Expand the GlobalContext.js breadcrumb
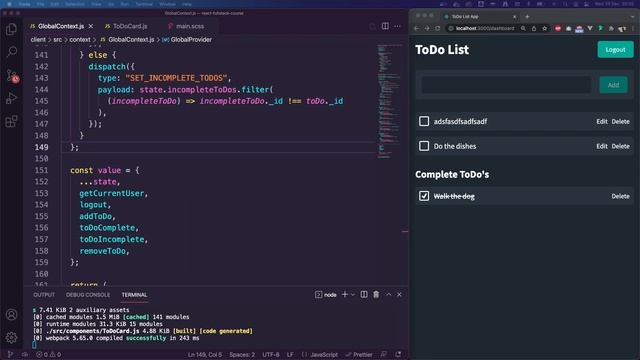 pyautogui.click(x=127, y=40)
